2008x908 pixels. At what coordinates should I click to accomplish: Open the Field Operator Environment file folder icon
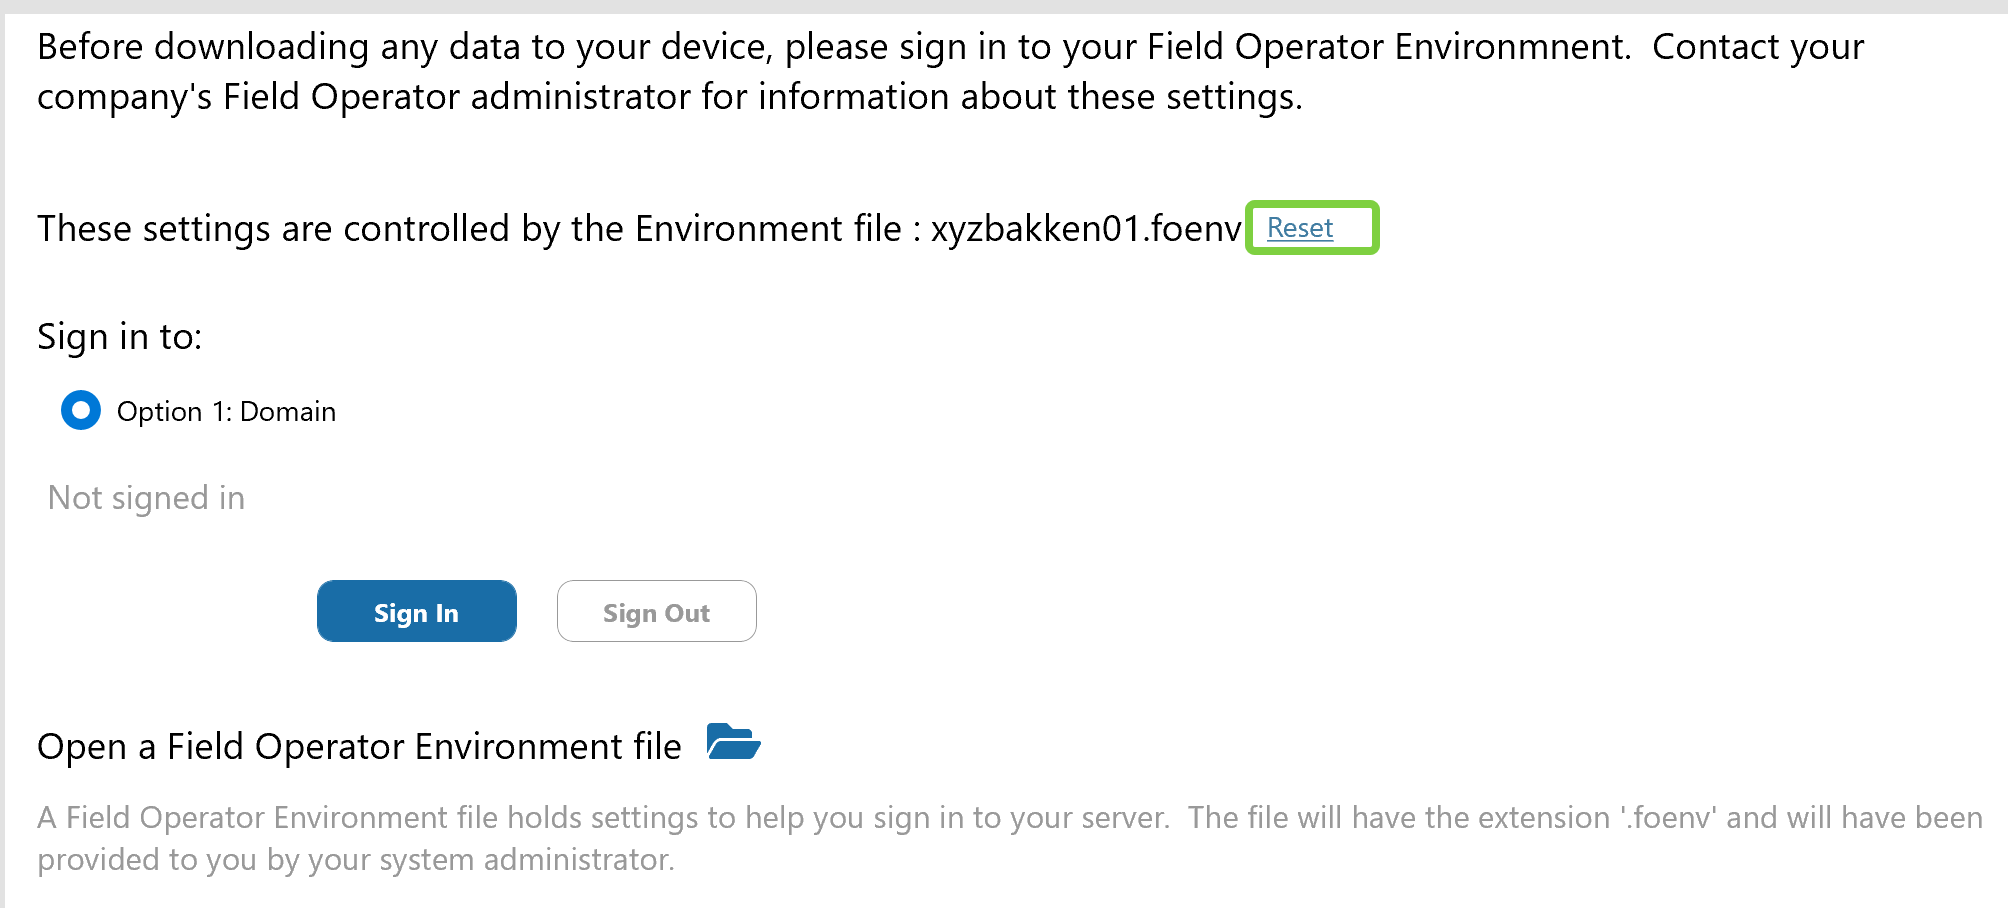click(733, 742)
